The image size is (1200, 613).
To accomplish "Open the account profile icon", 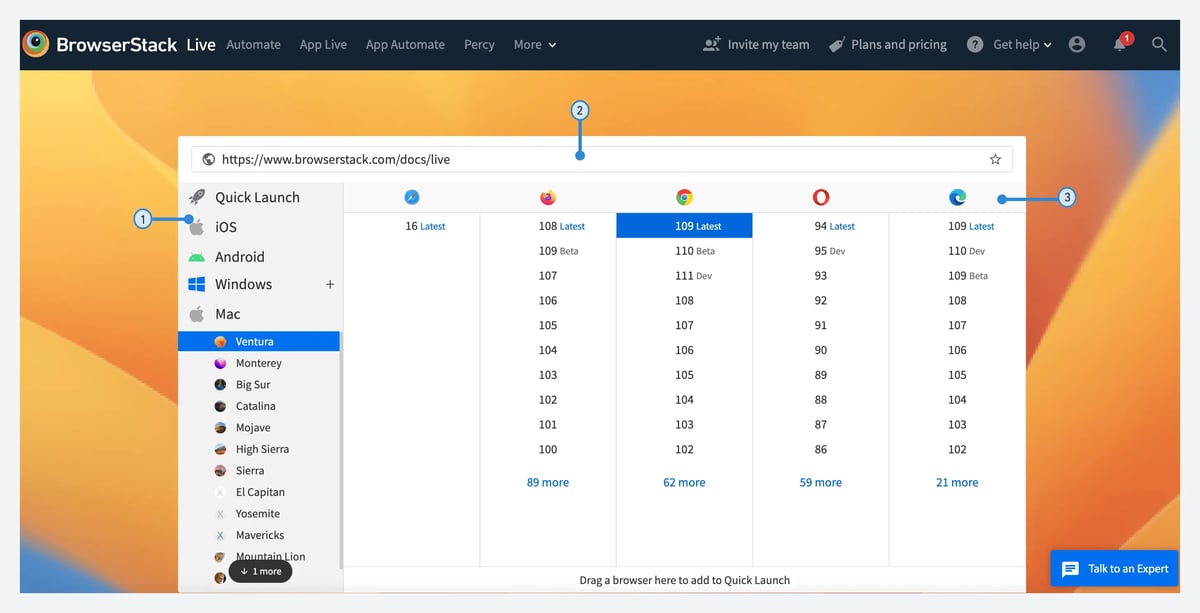I will pos(1077,44).
